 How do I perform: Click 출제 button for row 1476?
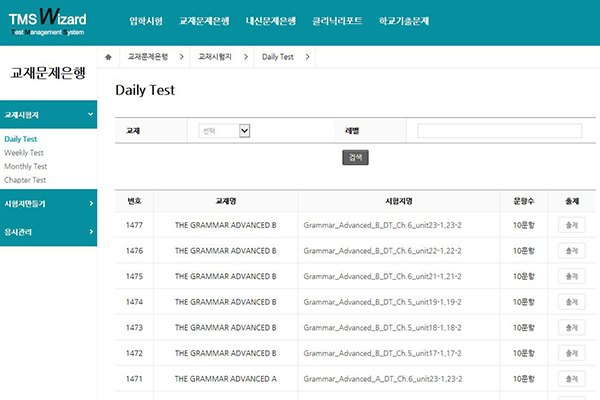572,251
